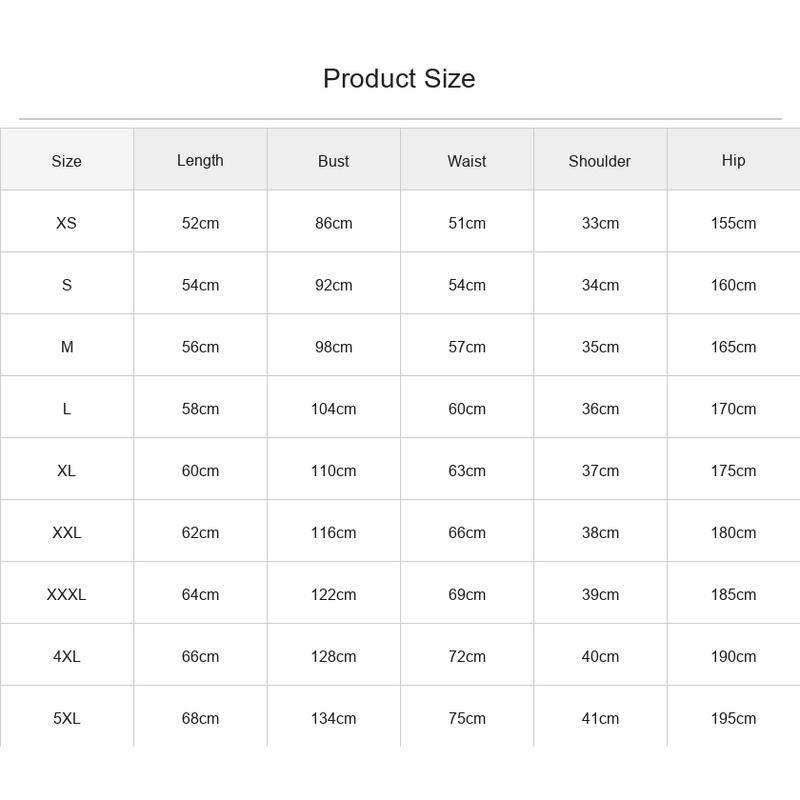The height and width of the screenshot is (800, 800).
Task: Select the 33cm shoulder value
Action: pyautogui.click(x=600, y=223)
